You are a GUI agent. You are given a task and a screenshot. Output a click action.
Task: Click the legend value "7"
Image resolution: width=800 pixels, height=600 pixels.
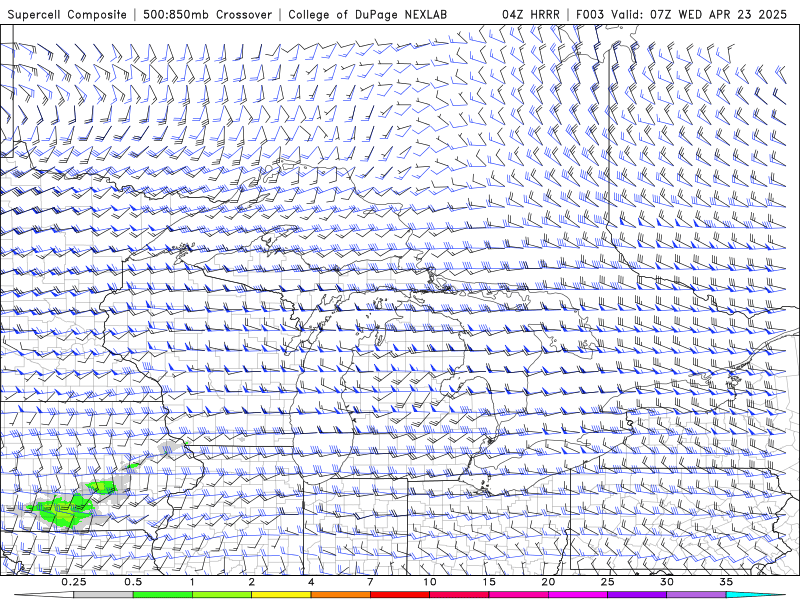click(x=370, y=582)
